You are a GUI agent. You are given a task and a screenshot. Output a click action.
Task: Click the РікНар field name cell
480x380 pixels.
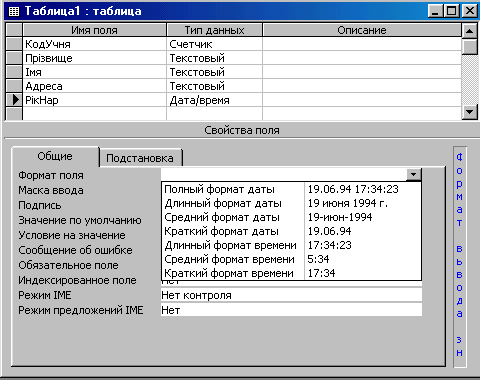pyautogui.click(x=95, y=100)
